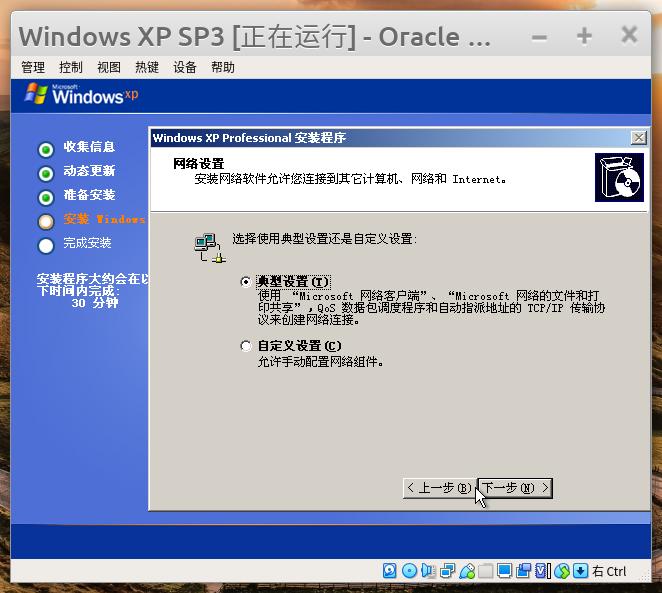Click the USB devices status icon
This screenshot has height=593, width=662.
[x=467, y=571]
